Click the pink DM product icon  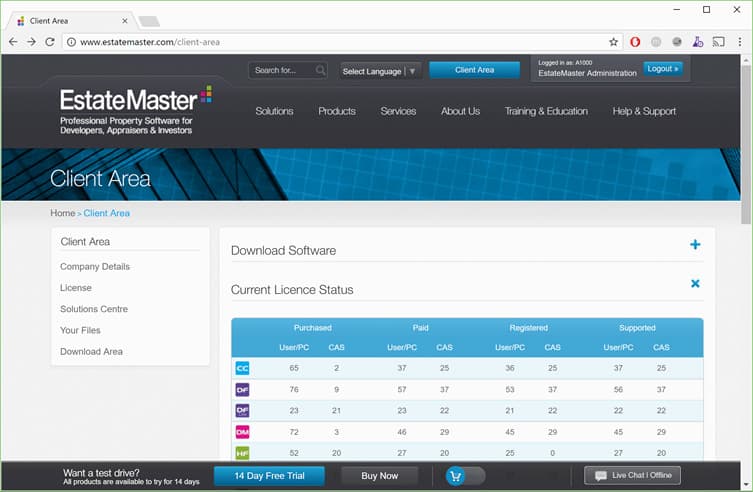coord(242,432)
